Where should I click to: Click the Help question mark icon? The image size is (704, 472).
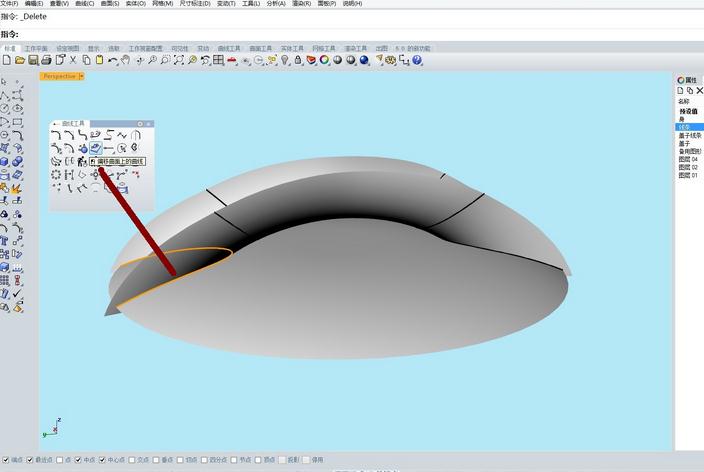pos(417,61)
